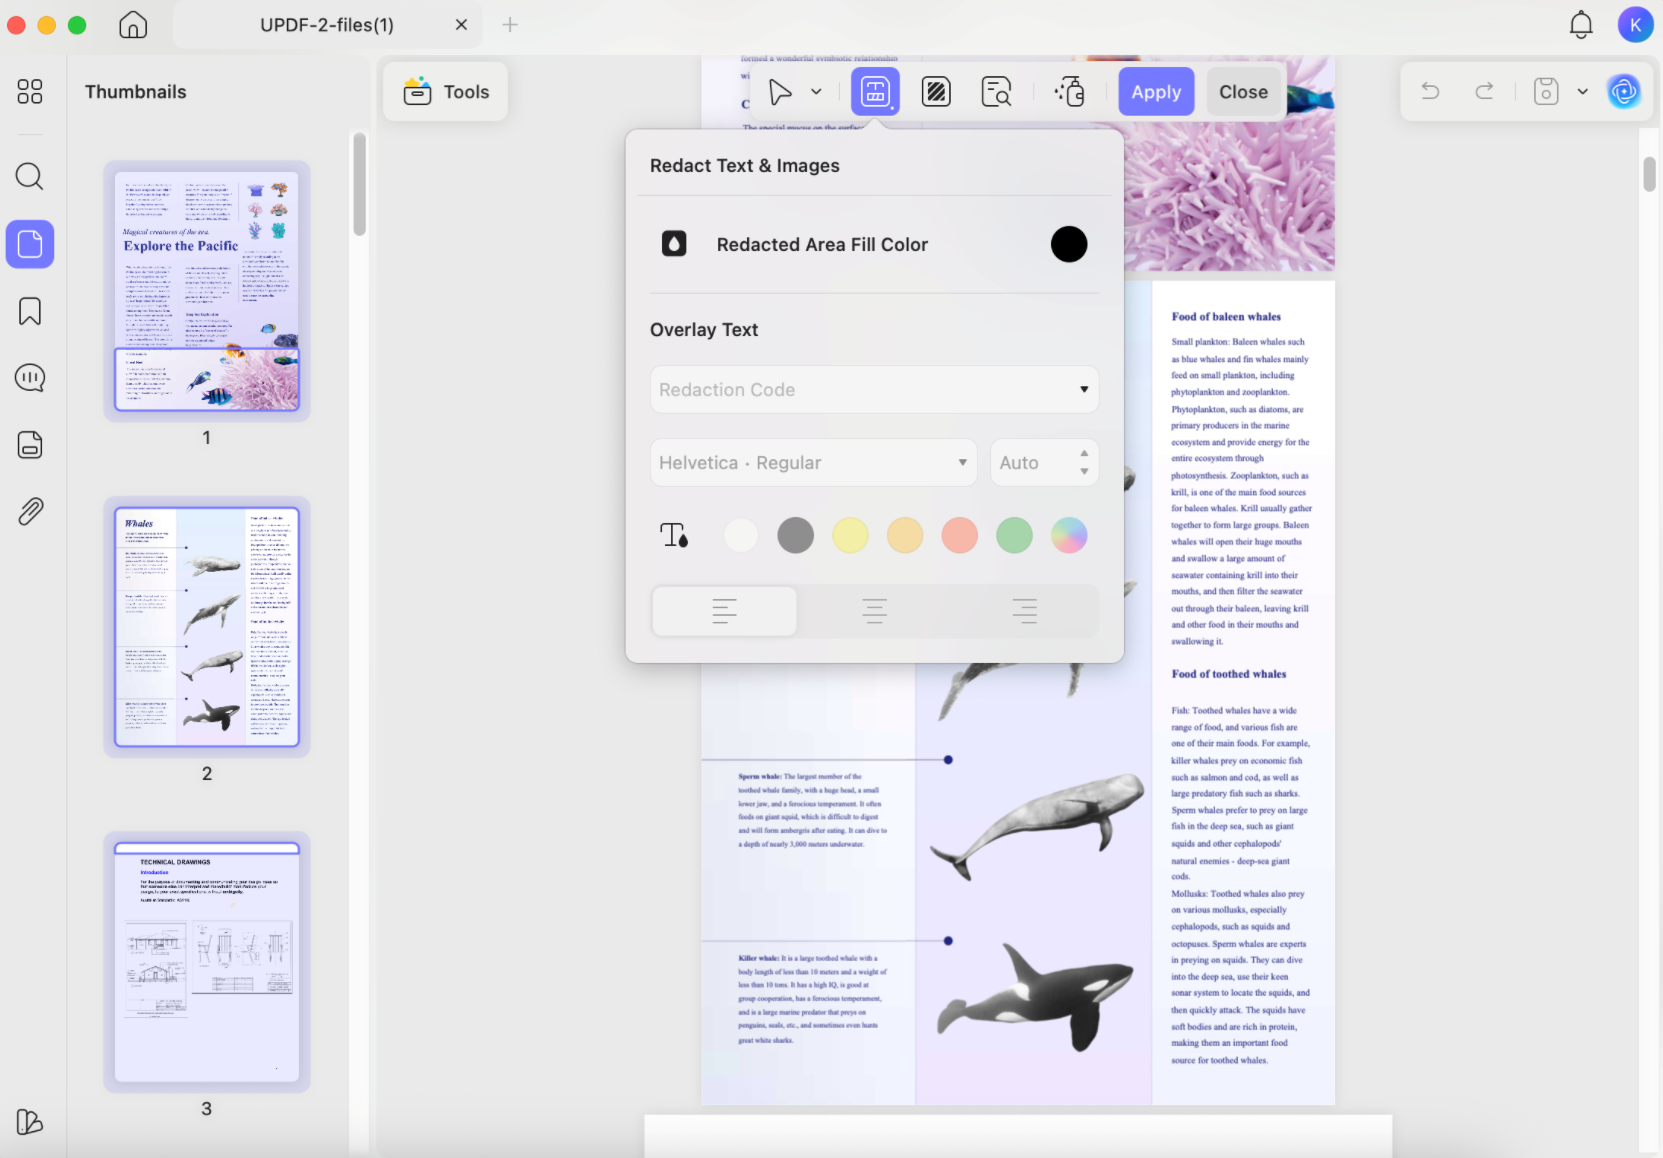
Task: Select page 3 Technical Drawings thumbnail
Action: 207,962
